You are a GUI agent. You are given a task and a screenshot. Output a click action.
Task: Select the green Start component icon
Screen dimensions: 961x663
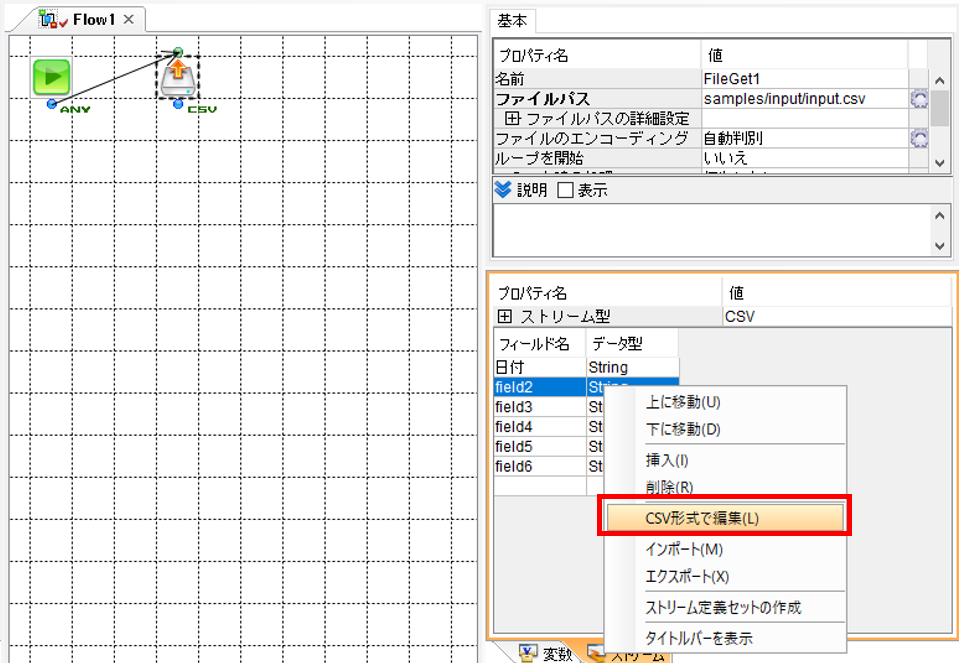(x=51, y=77)
